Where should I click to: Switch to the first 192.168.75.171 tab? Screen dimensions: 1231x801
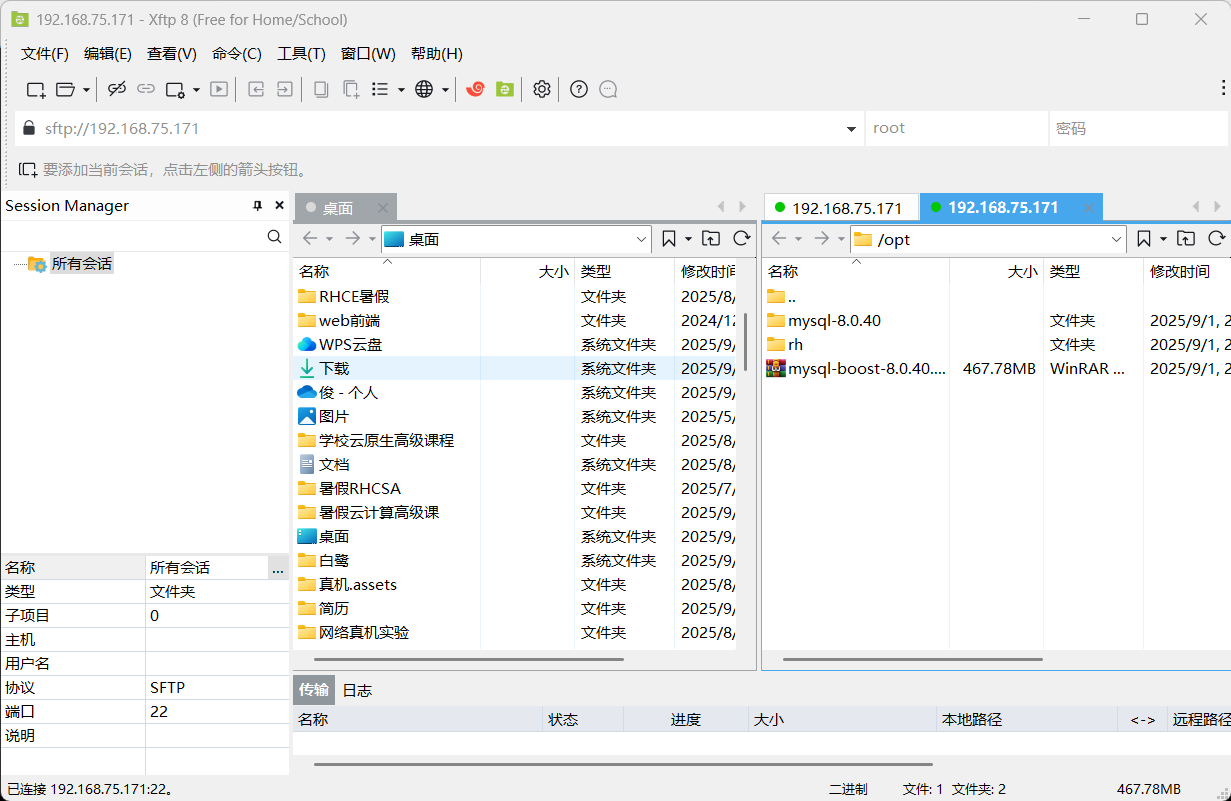[x=841, y=208]
